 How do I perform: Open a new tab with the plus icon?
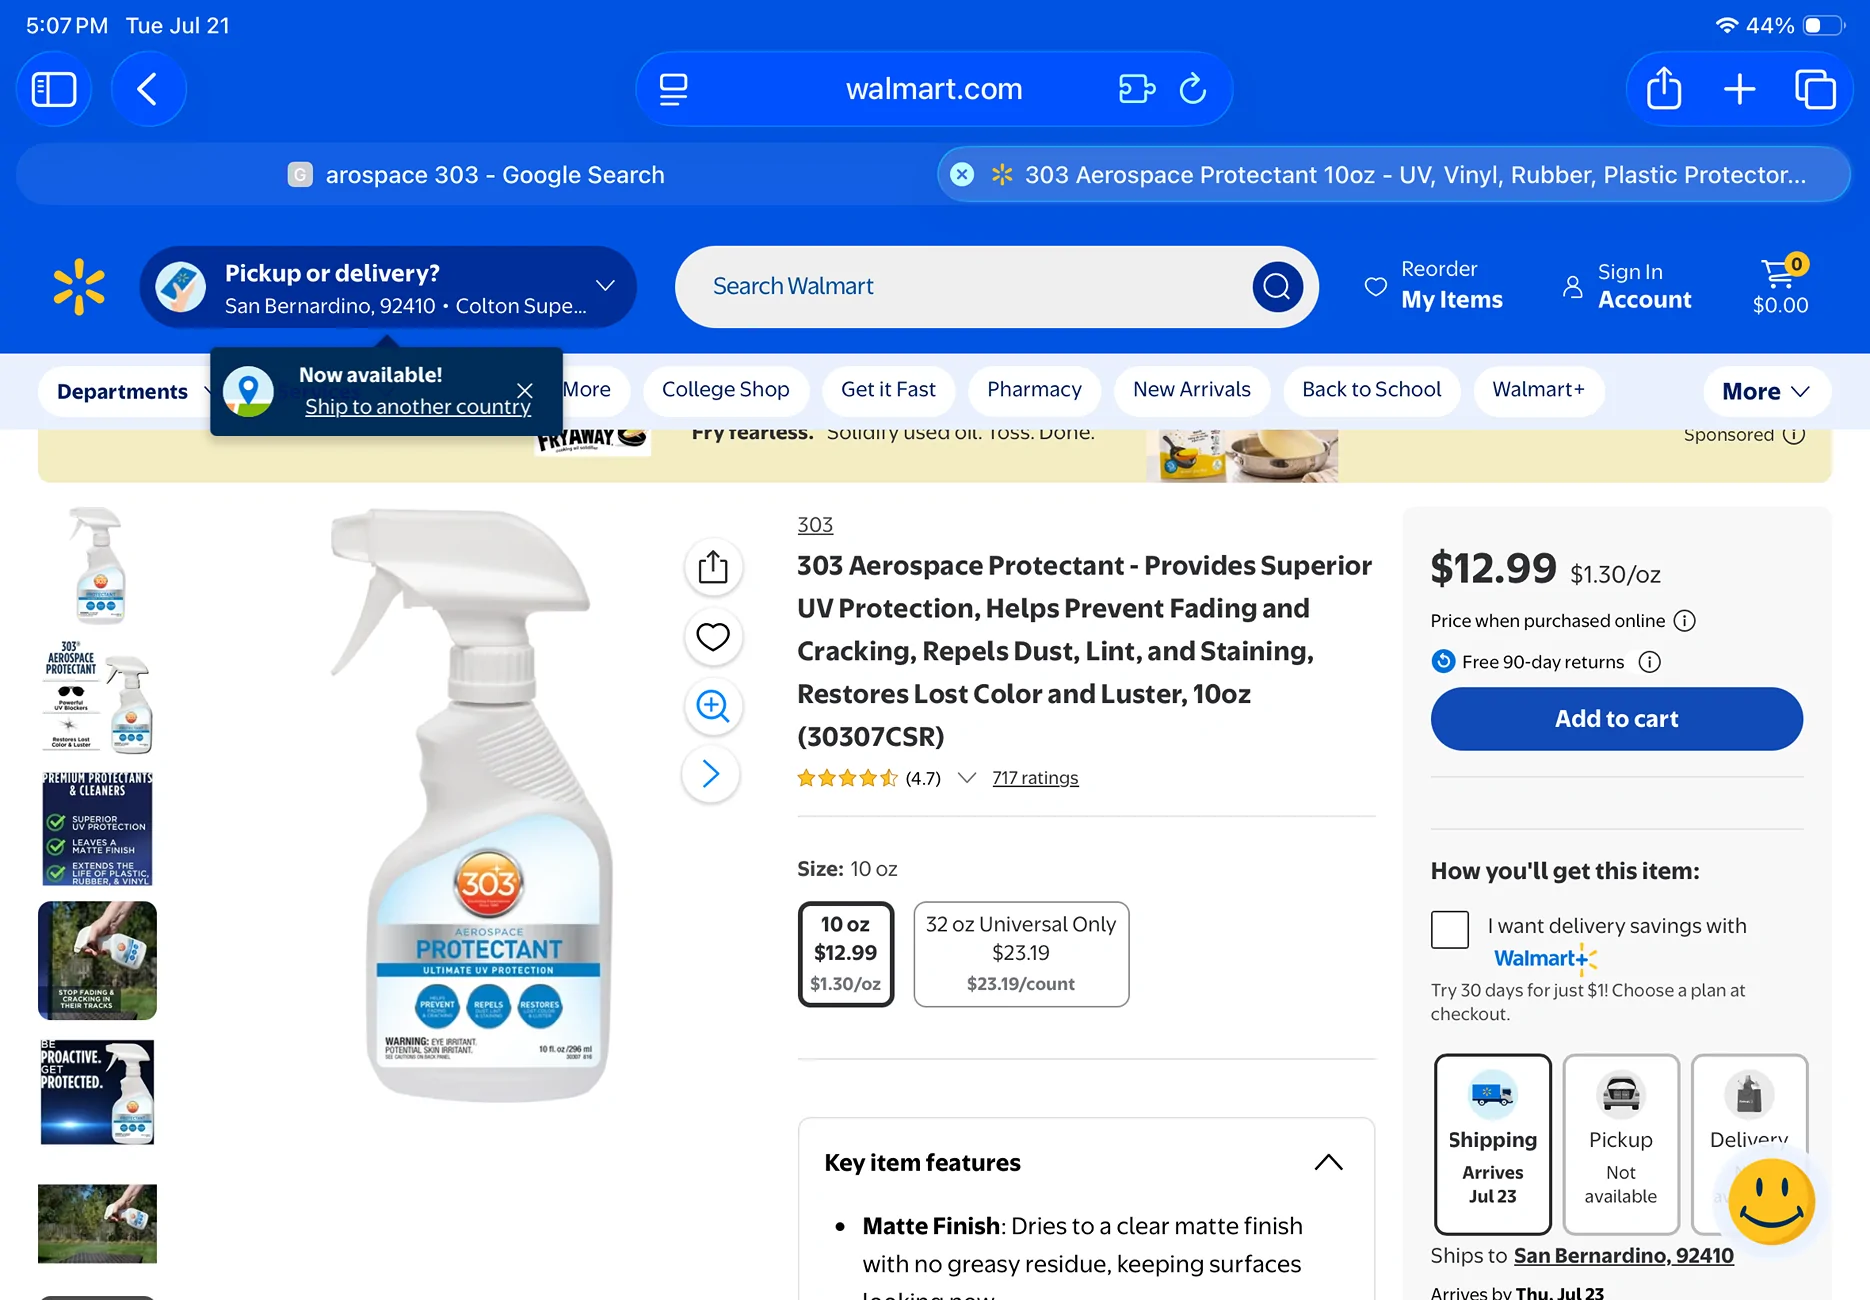(1740, 89)
